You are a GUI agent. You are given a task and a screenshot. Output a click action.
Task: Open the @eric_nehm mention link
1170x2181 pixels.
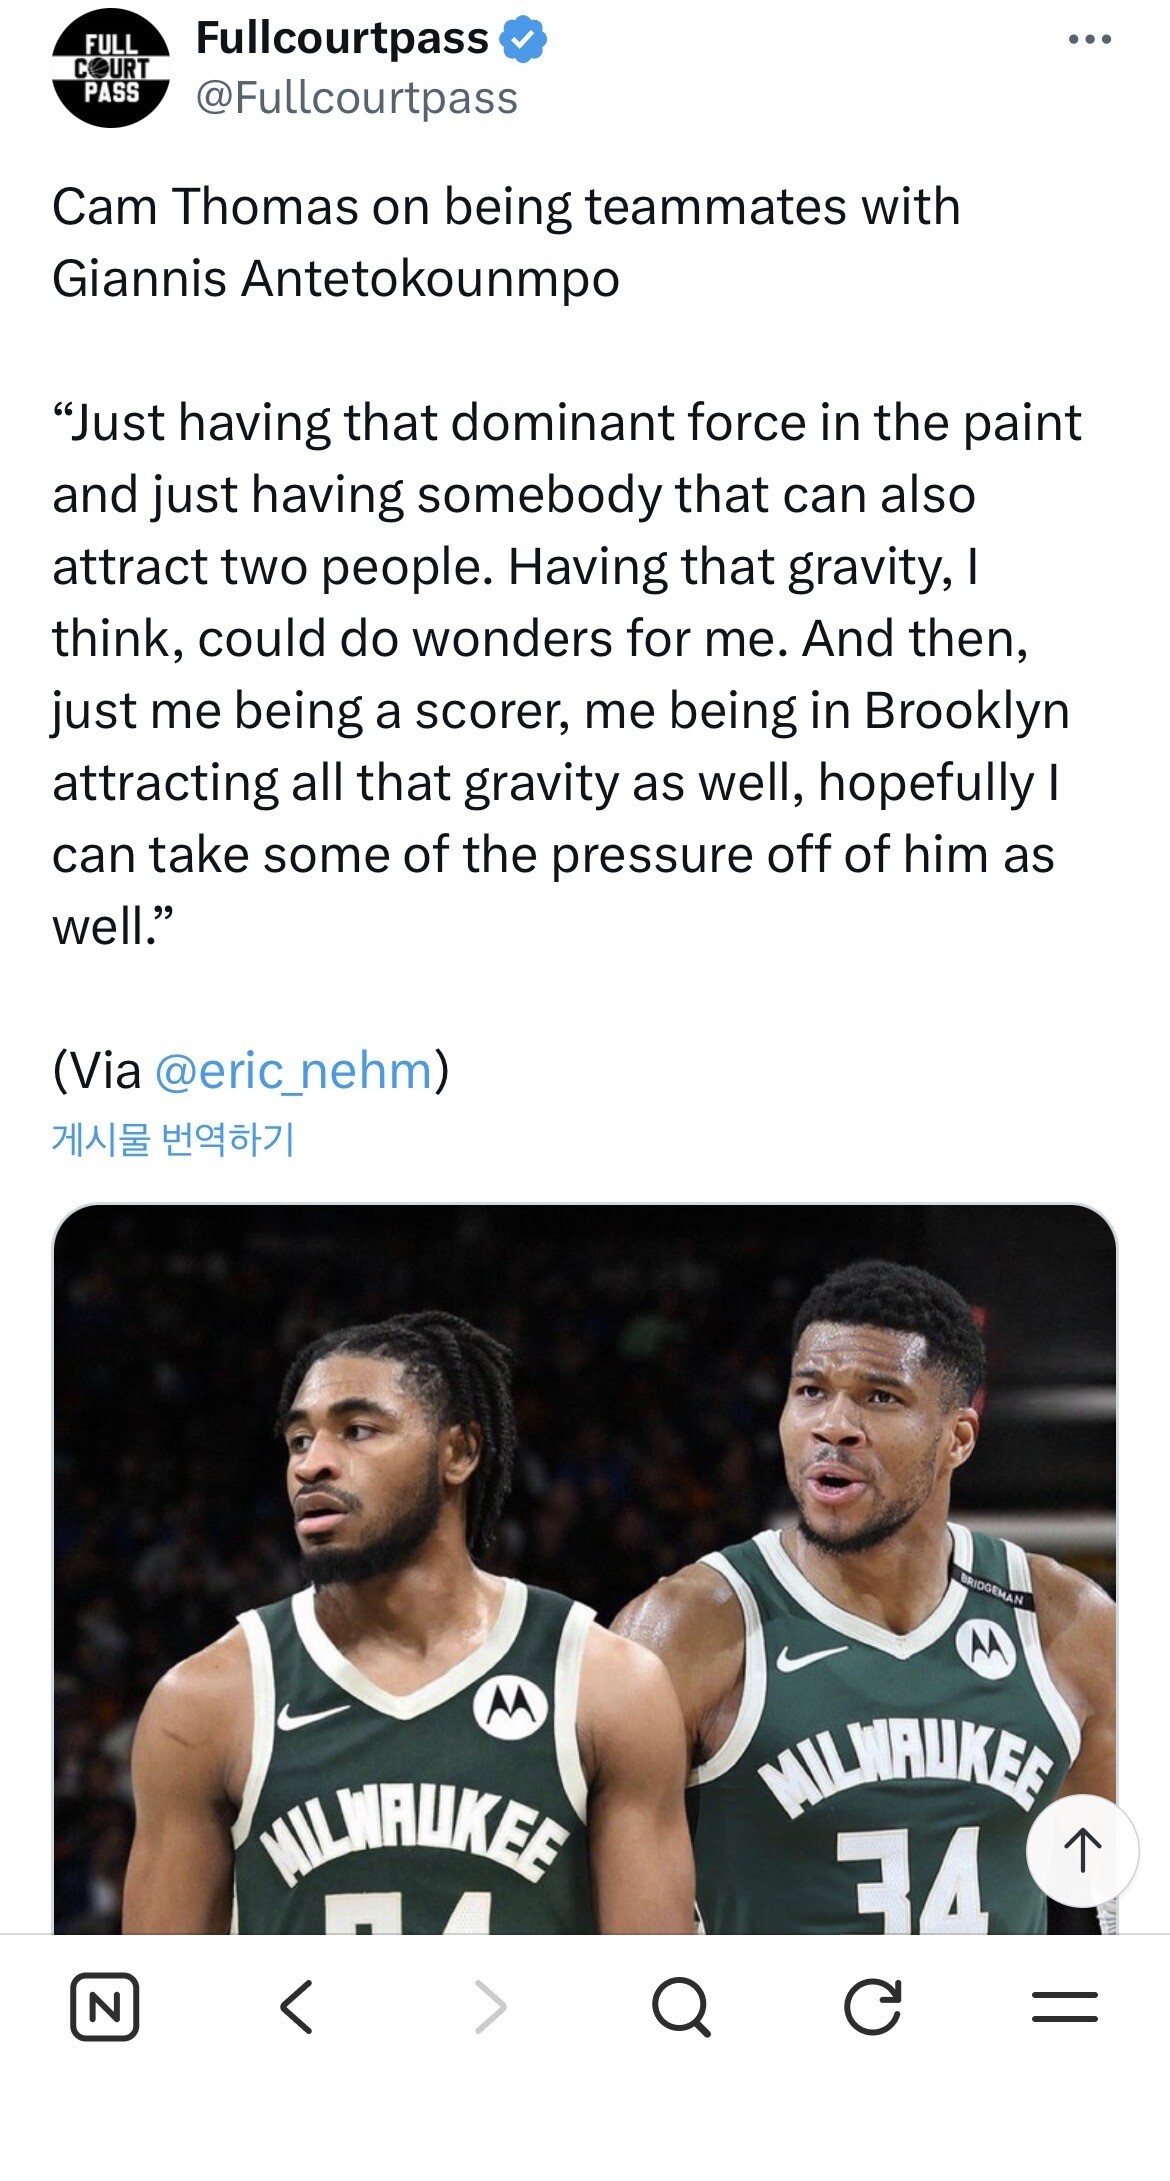click(294, 1071)
